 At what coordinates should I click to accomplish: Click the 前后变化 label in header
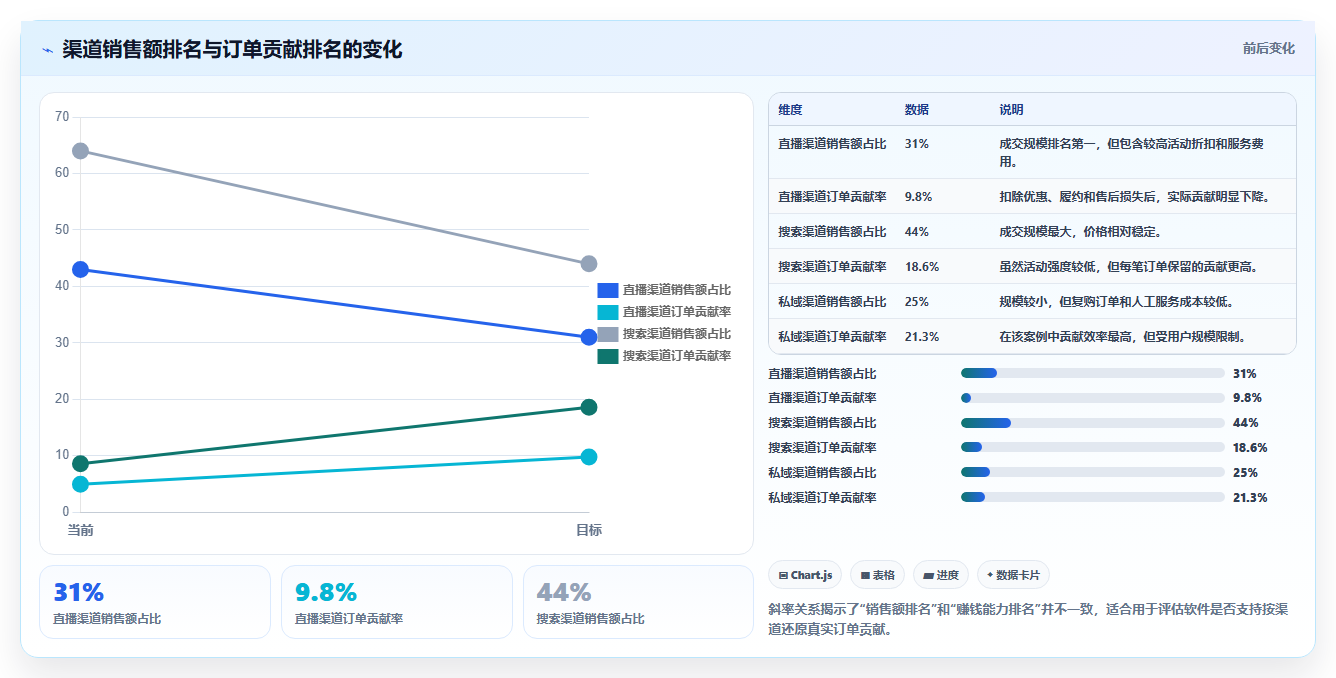pyautogui.click(x=1269, y=48)
